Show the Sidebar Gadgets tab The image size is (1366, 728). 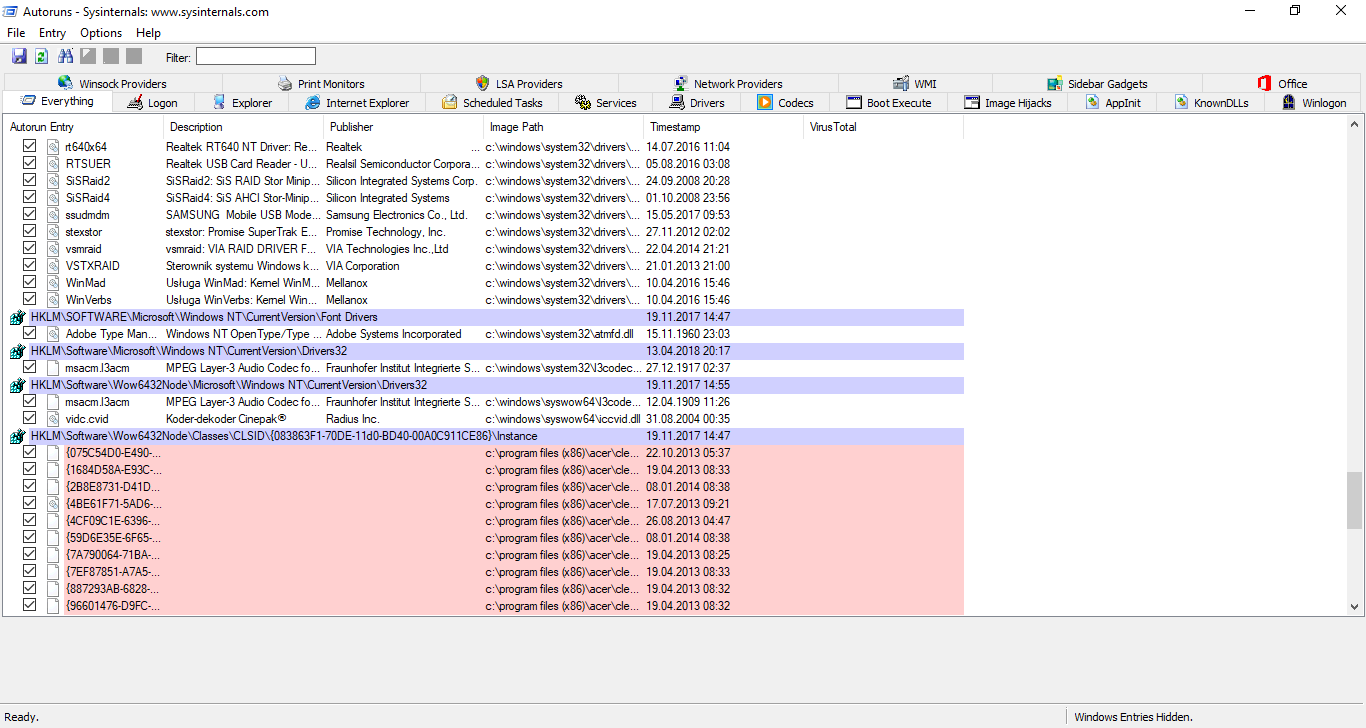[1097, 83]
